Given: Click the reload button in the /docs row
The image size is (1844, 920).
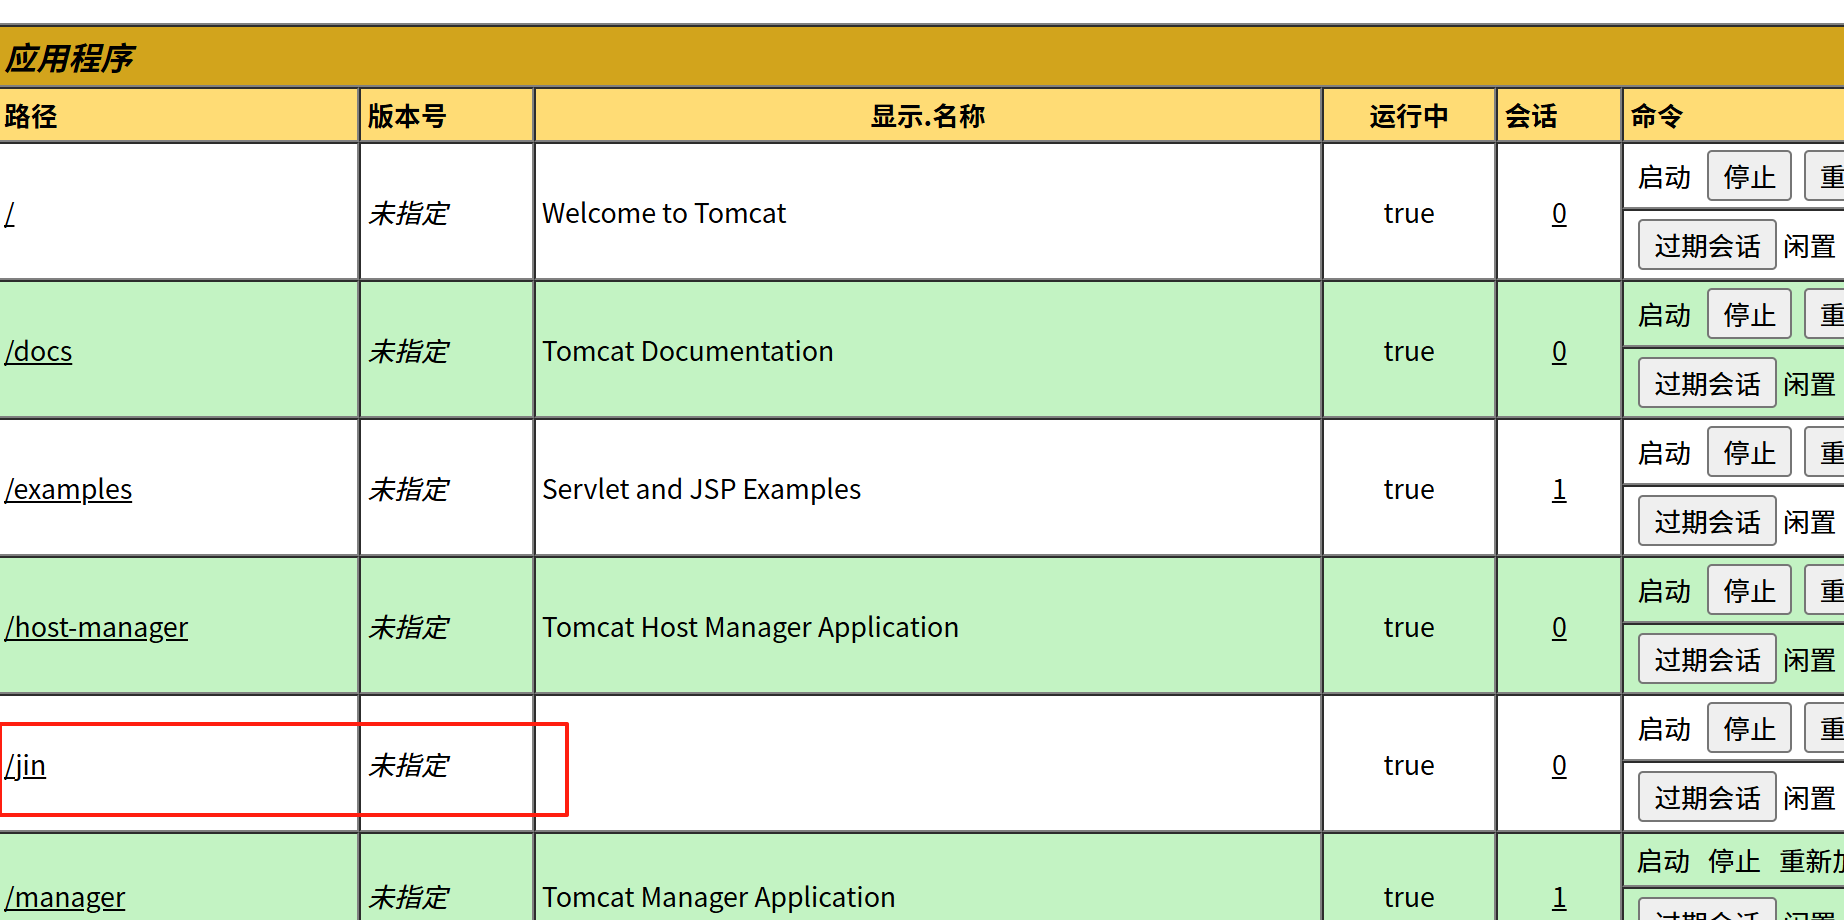Looking at the screenshot, I should click(1825, 315).
